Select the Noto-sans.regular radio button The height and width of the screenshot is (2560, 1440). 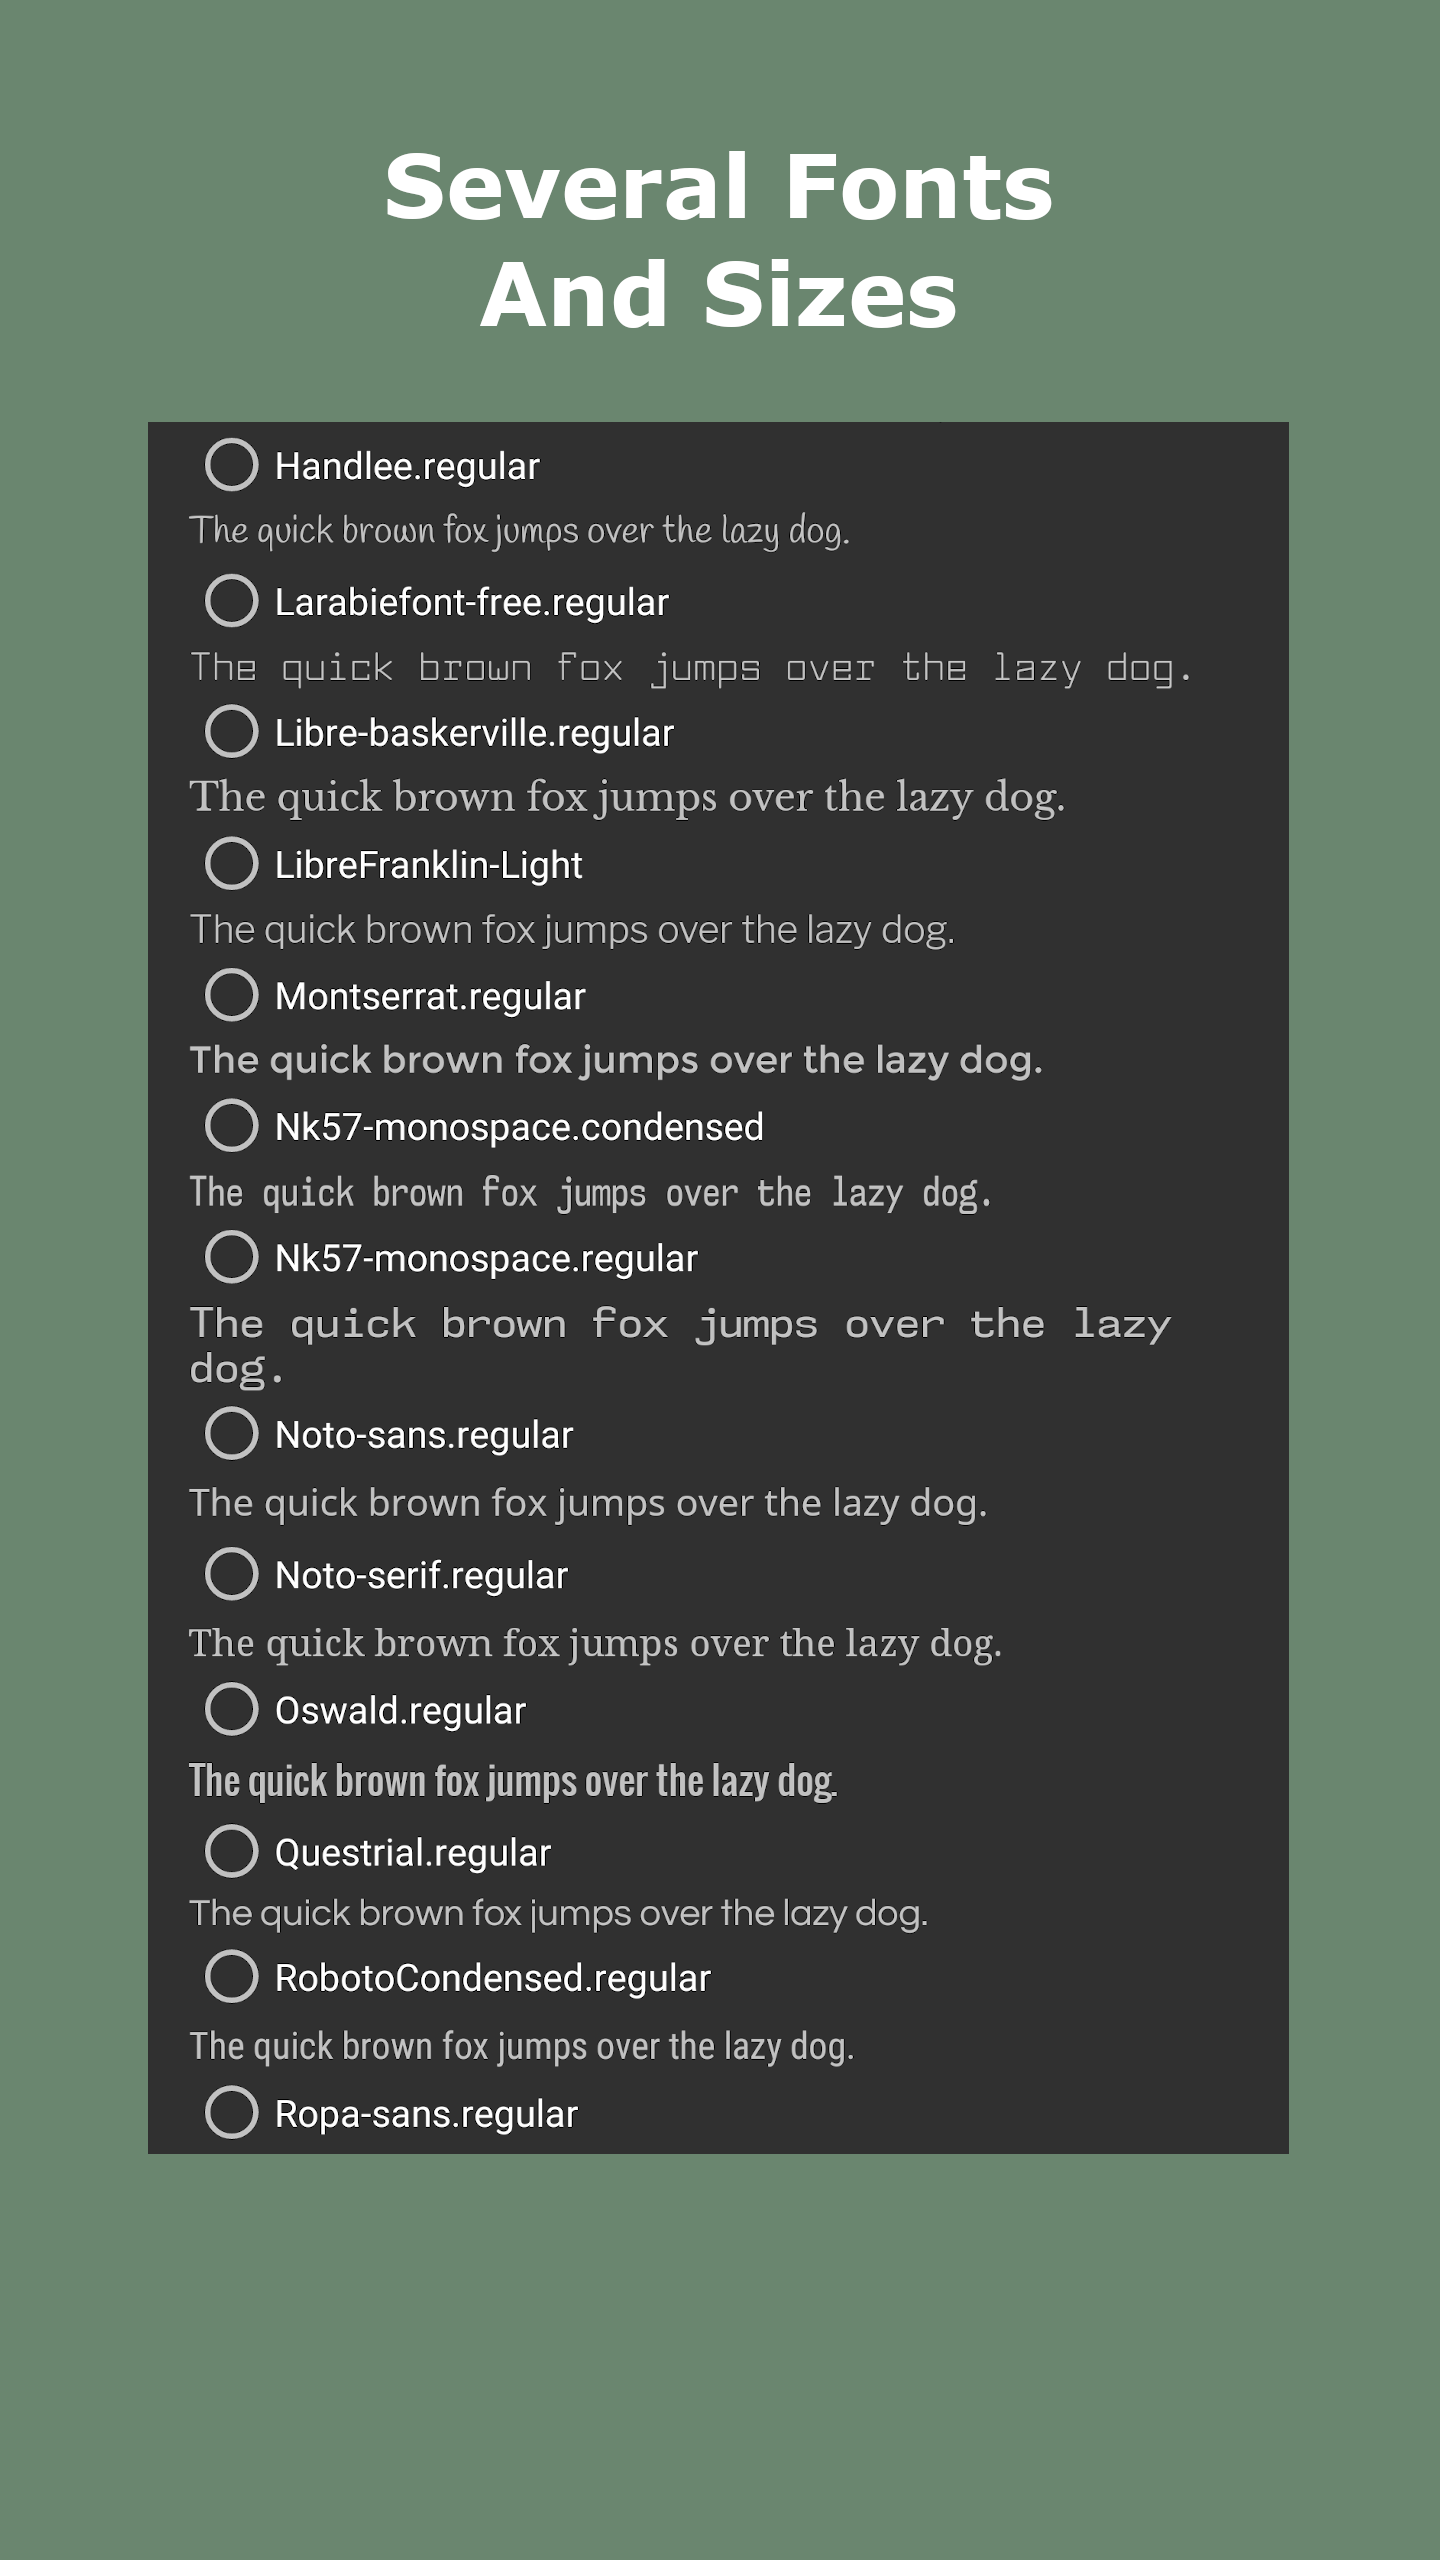[x=231, y=1434]
